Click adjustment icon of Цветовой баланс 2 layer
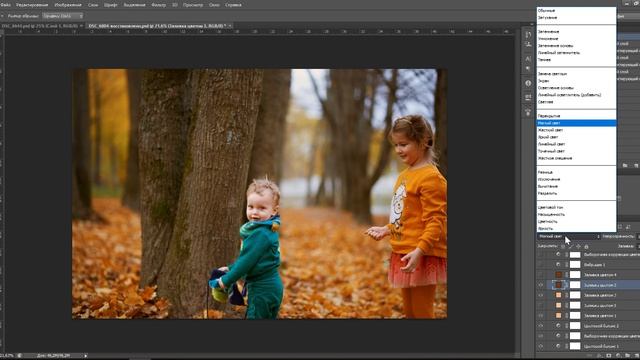Screen dimensions: 640x360 point(558,326)
